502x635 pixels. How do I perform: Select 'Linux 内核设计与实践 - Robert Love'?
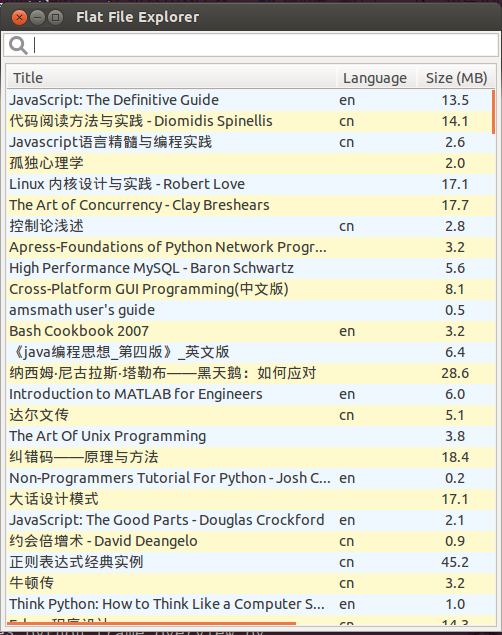point(251,184)
